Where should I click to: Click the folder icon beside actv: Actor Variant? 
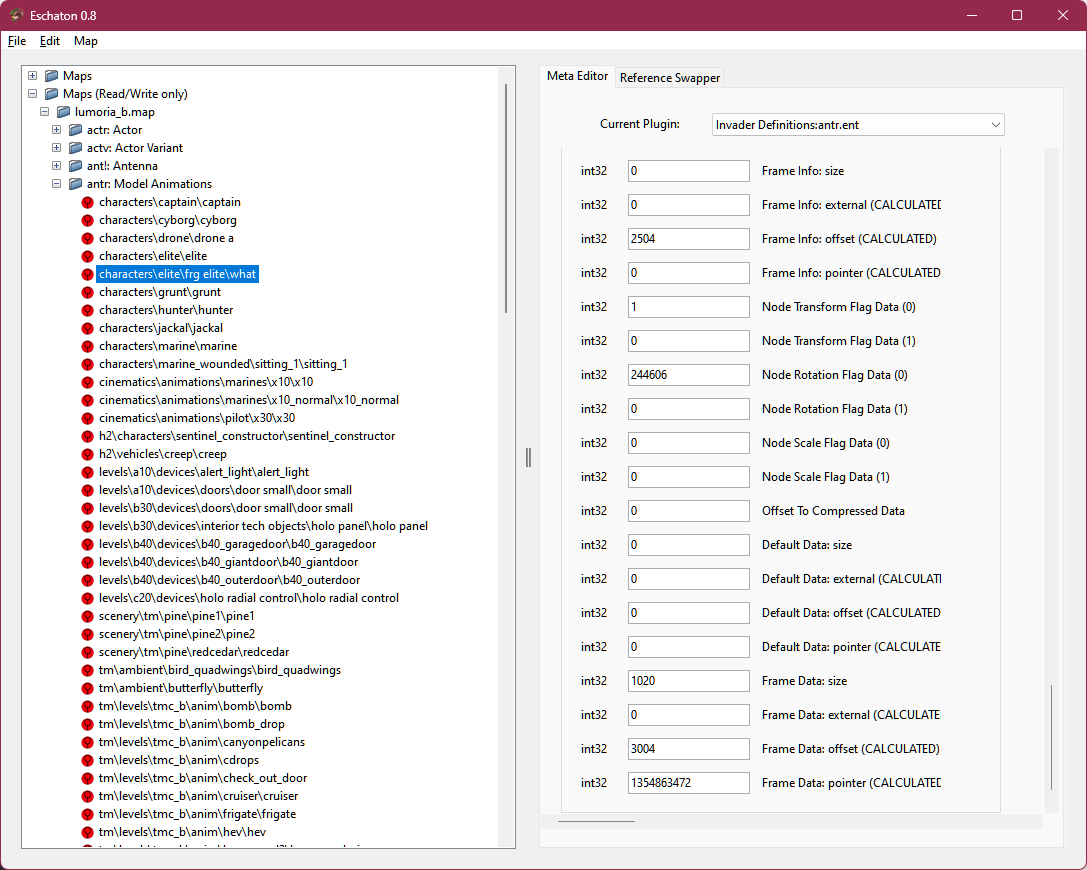(x=76, y=147)
